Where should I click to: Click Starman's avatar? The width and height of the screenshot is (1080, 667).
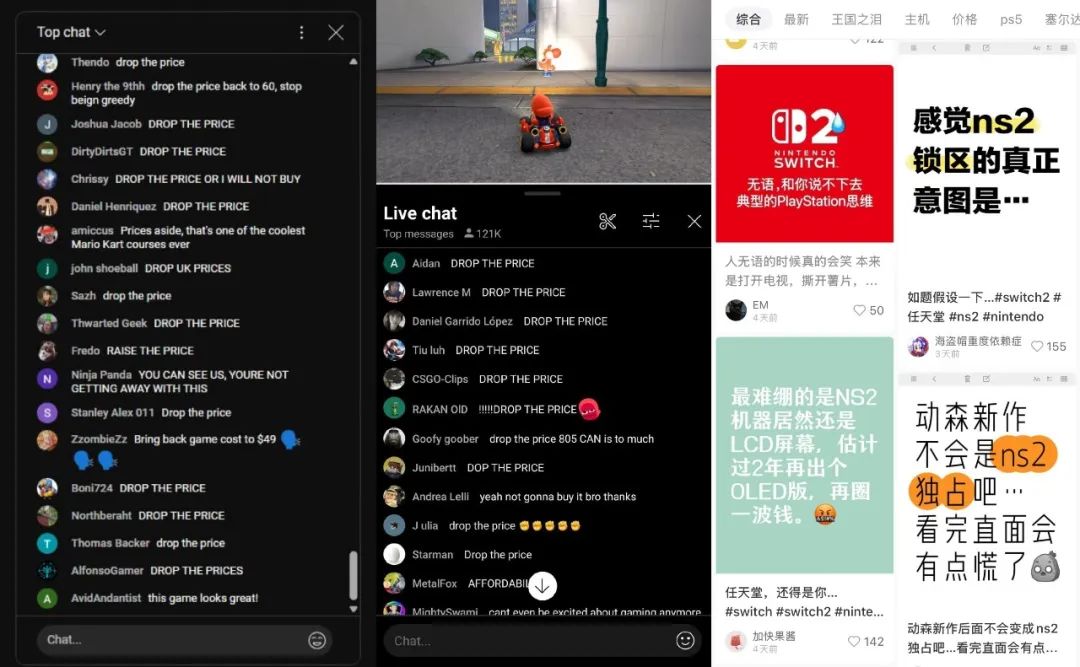pos(394,555)
